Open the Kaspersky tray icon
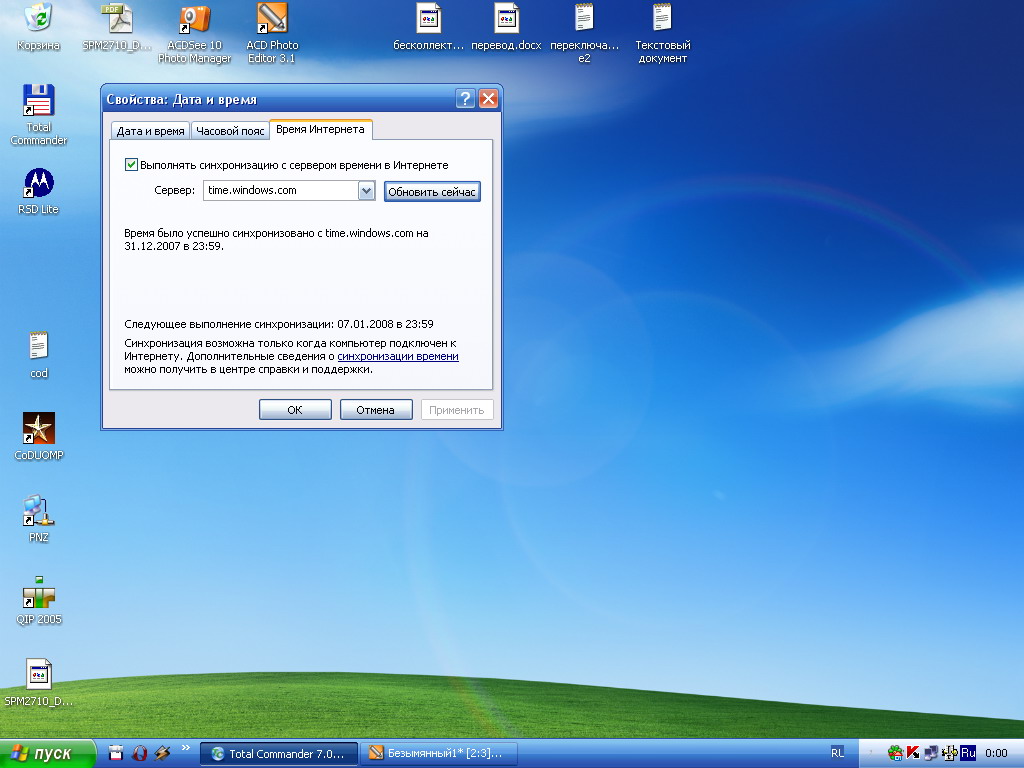The height and width of the screenshot is (768, 1024). pyautogui.click(x=913, y=753)
